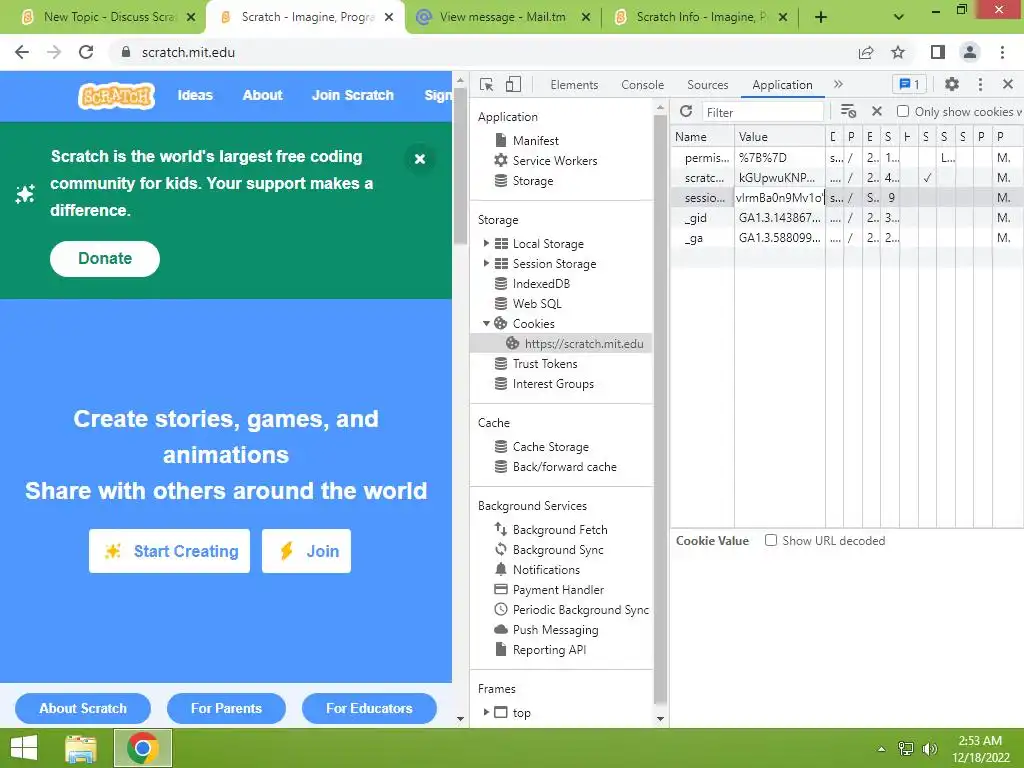
Task: Select the _gid cookie row
Action: [847, 217]
